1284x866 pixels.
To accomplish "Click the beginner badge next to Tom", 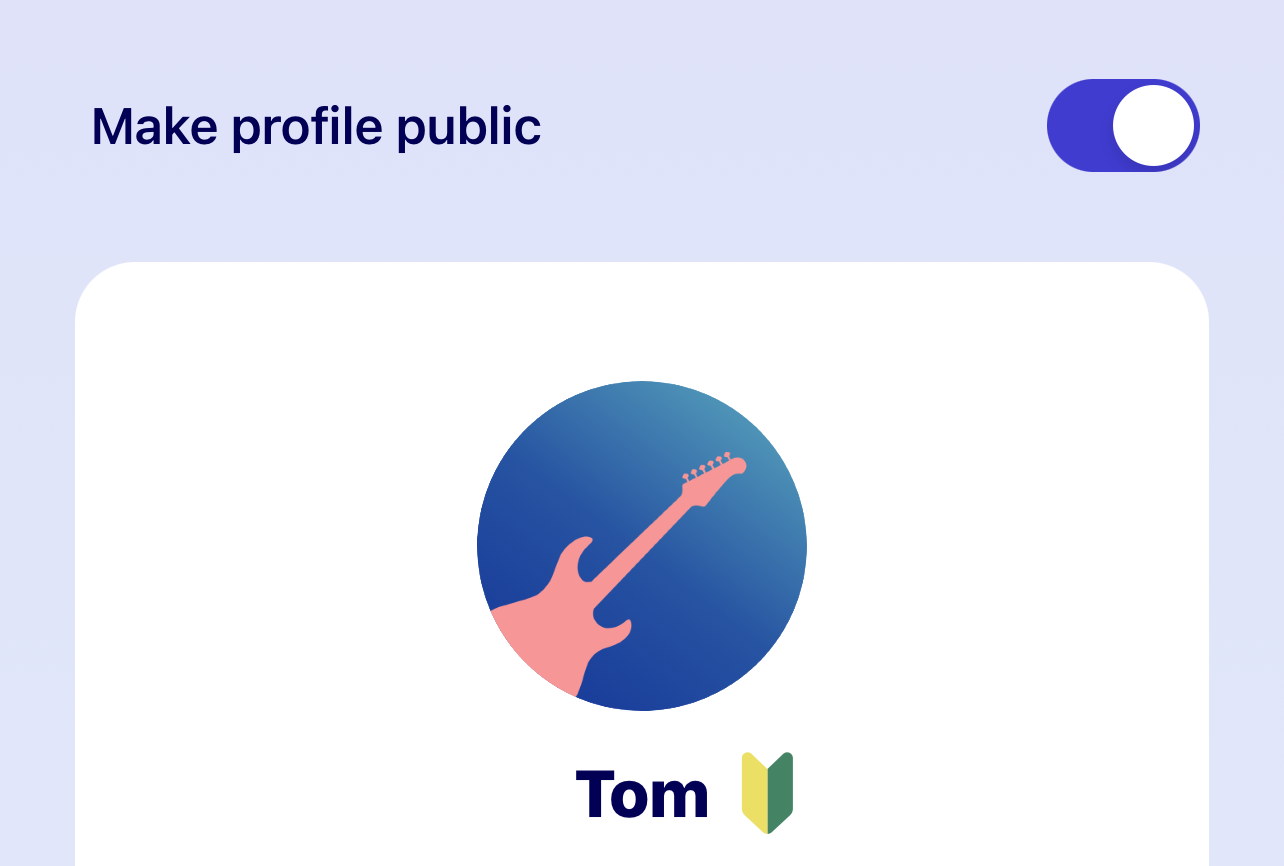I will point(767,793).
